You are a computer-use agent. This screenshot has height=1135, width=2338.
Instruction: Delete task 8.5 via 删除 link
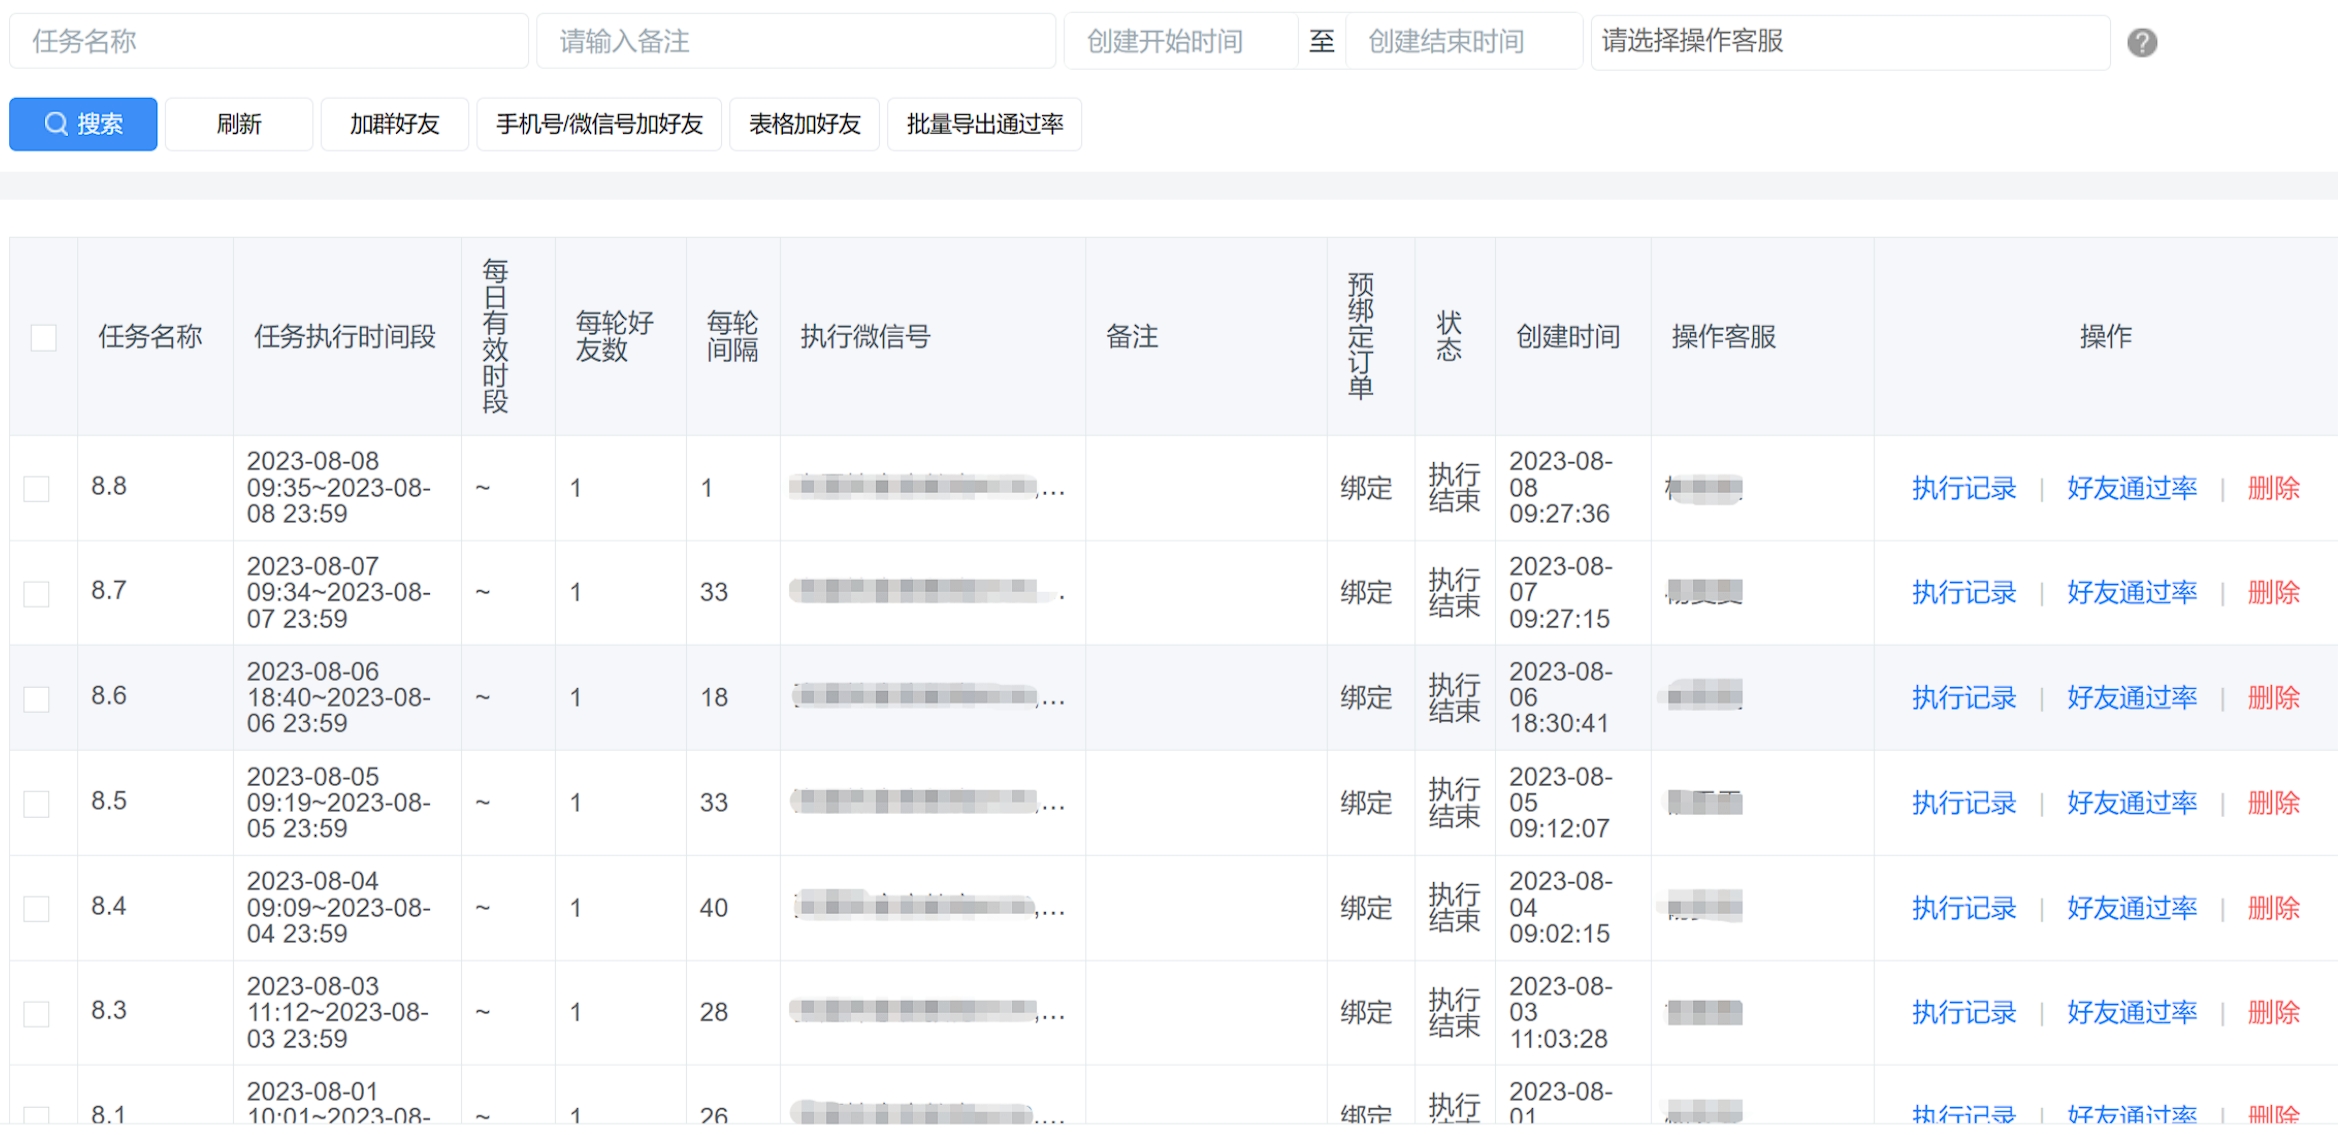click(2273, 803)
